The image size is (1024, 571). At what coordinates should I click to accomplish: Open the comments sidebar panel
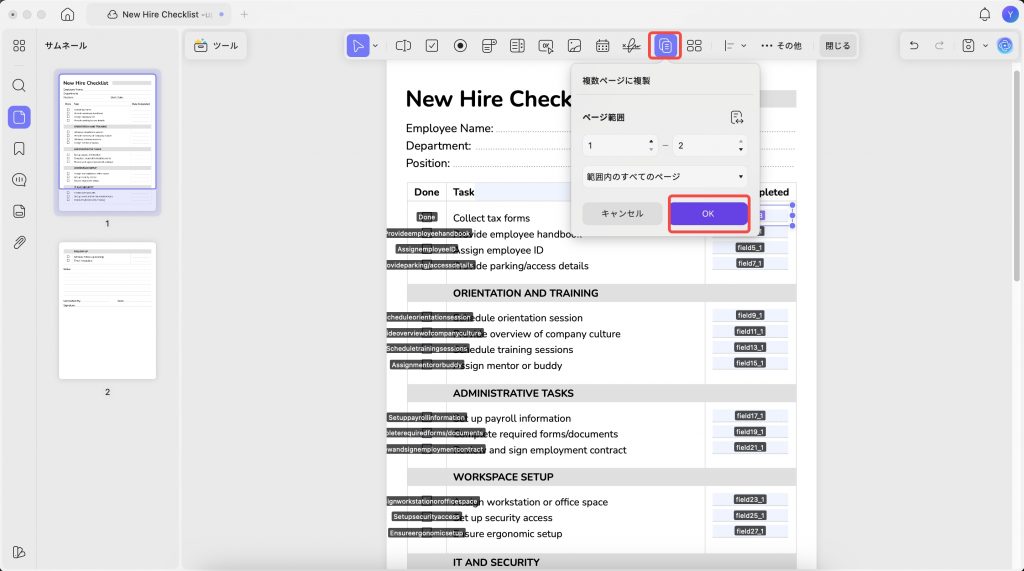19,180
